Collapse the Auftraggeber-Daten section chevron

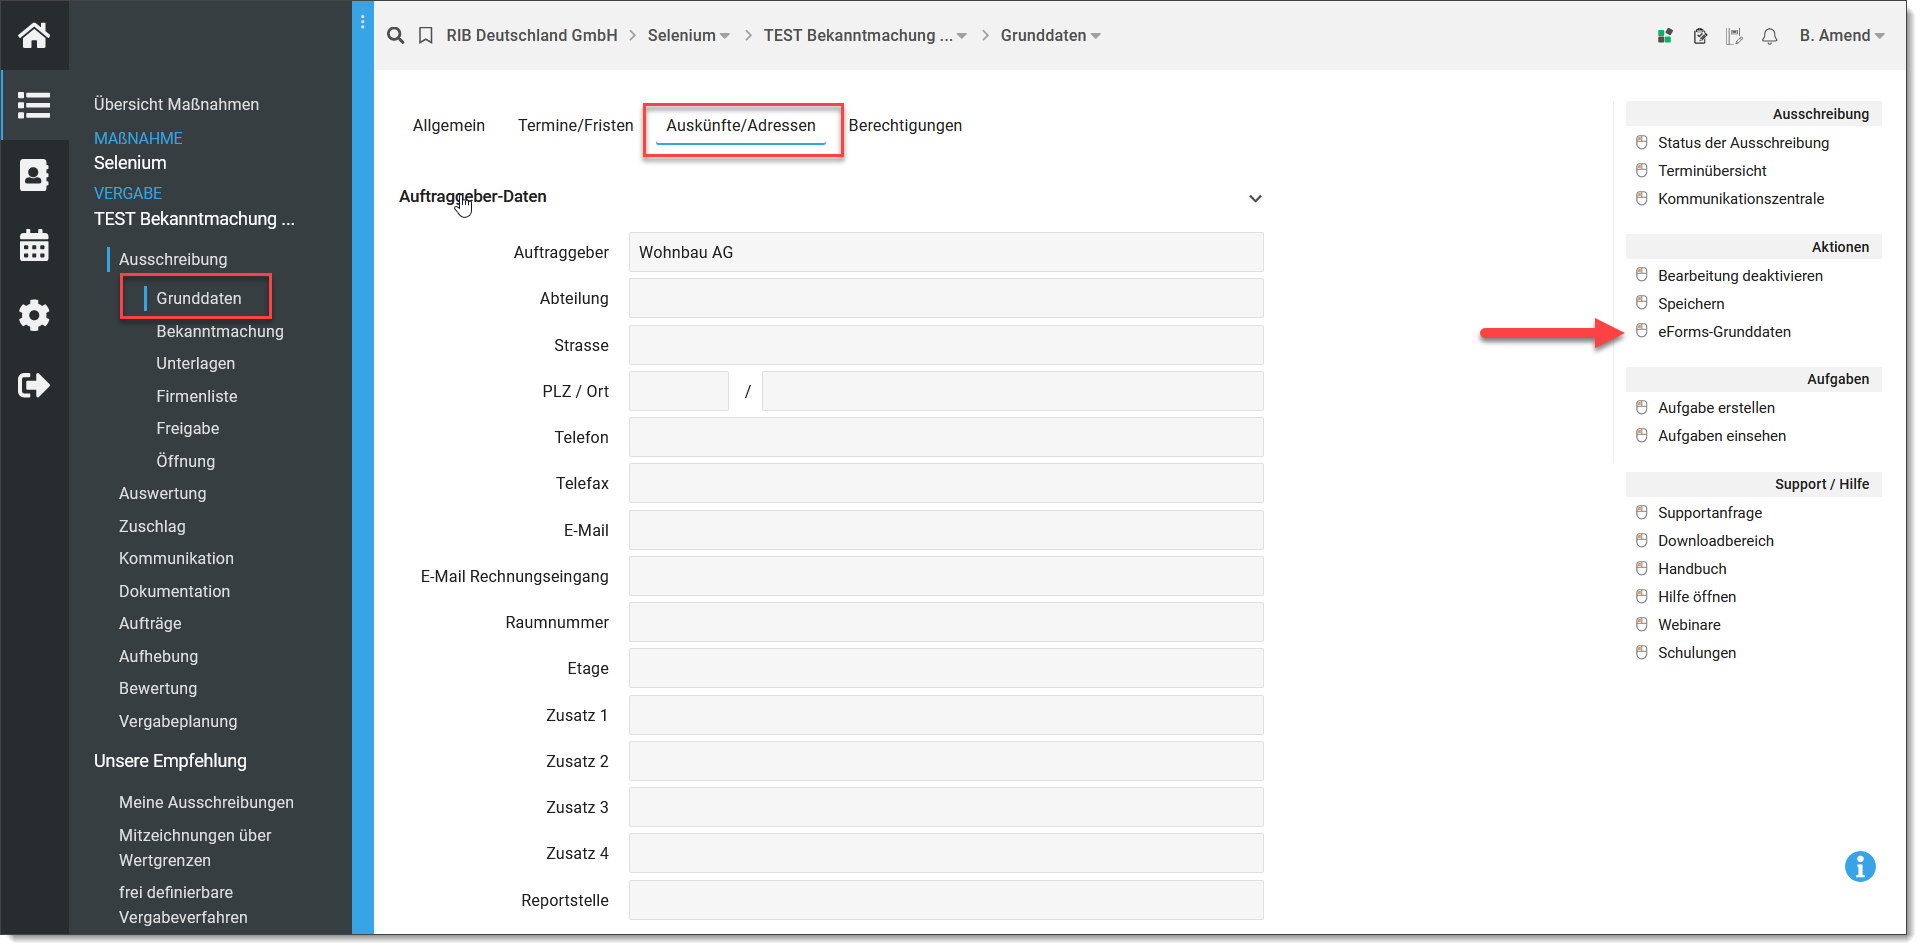1255,198
